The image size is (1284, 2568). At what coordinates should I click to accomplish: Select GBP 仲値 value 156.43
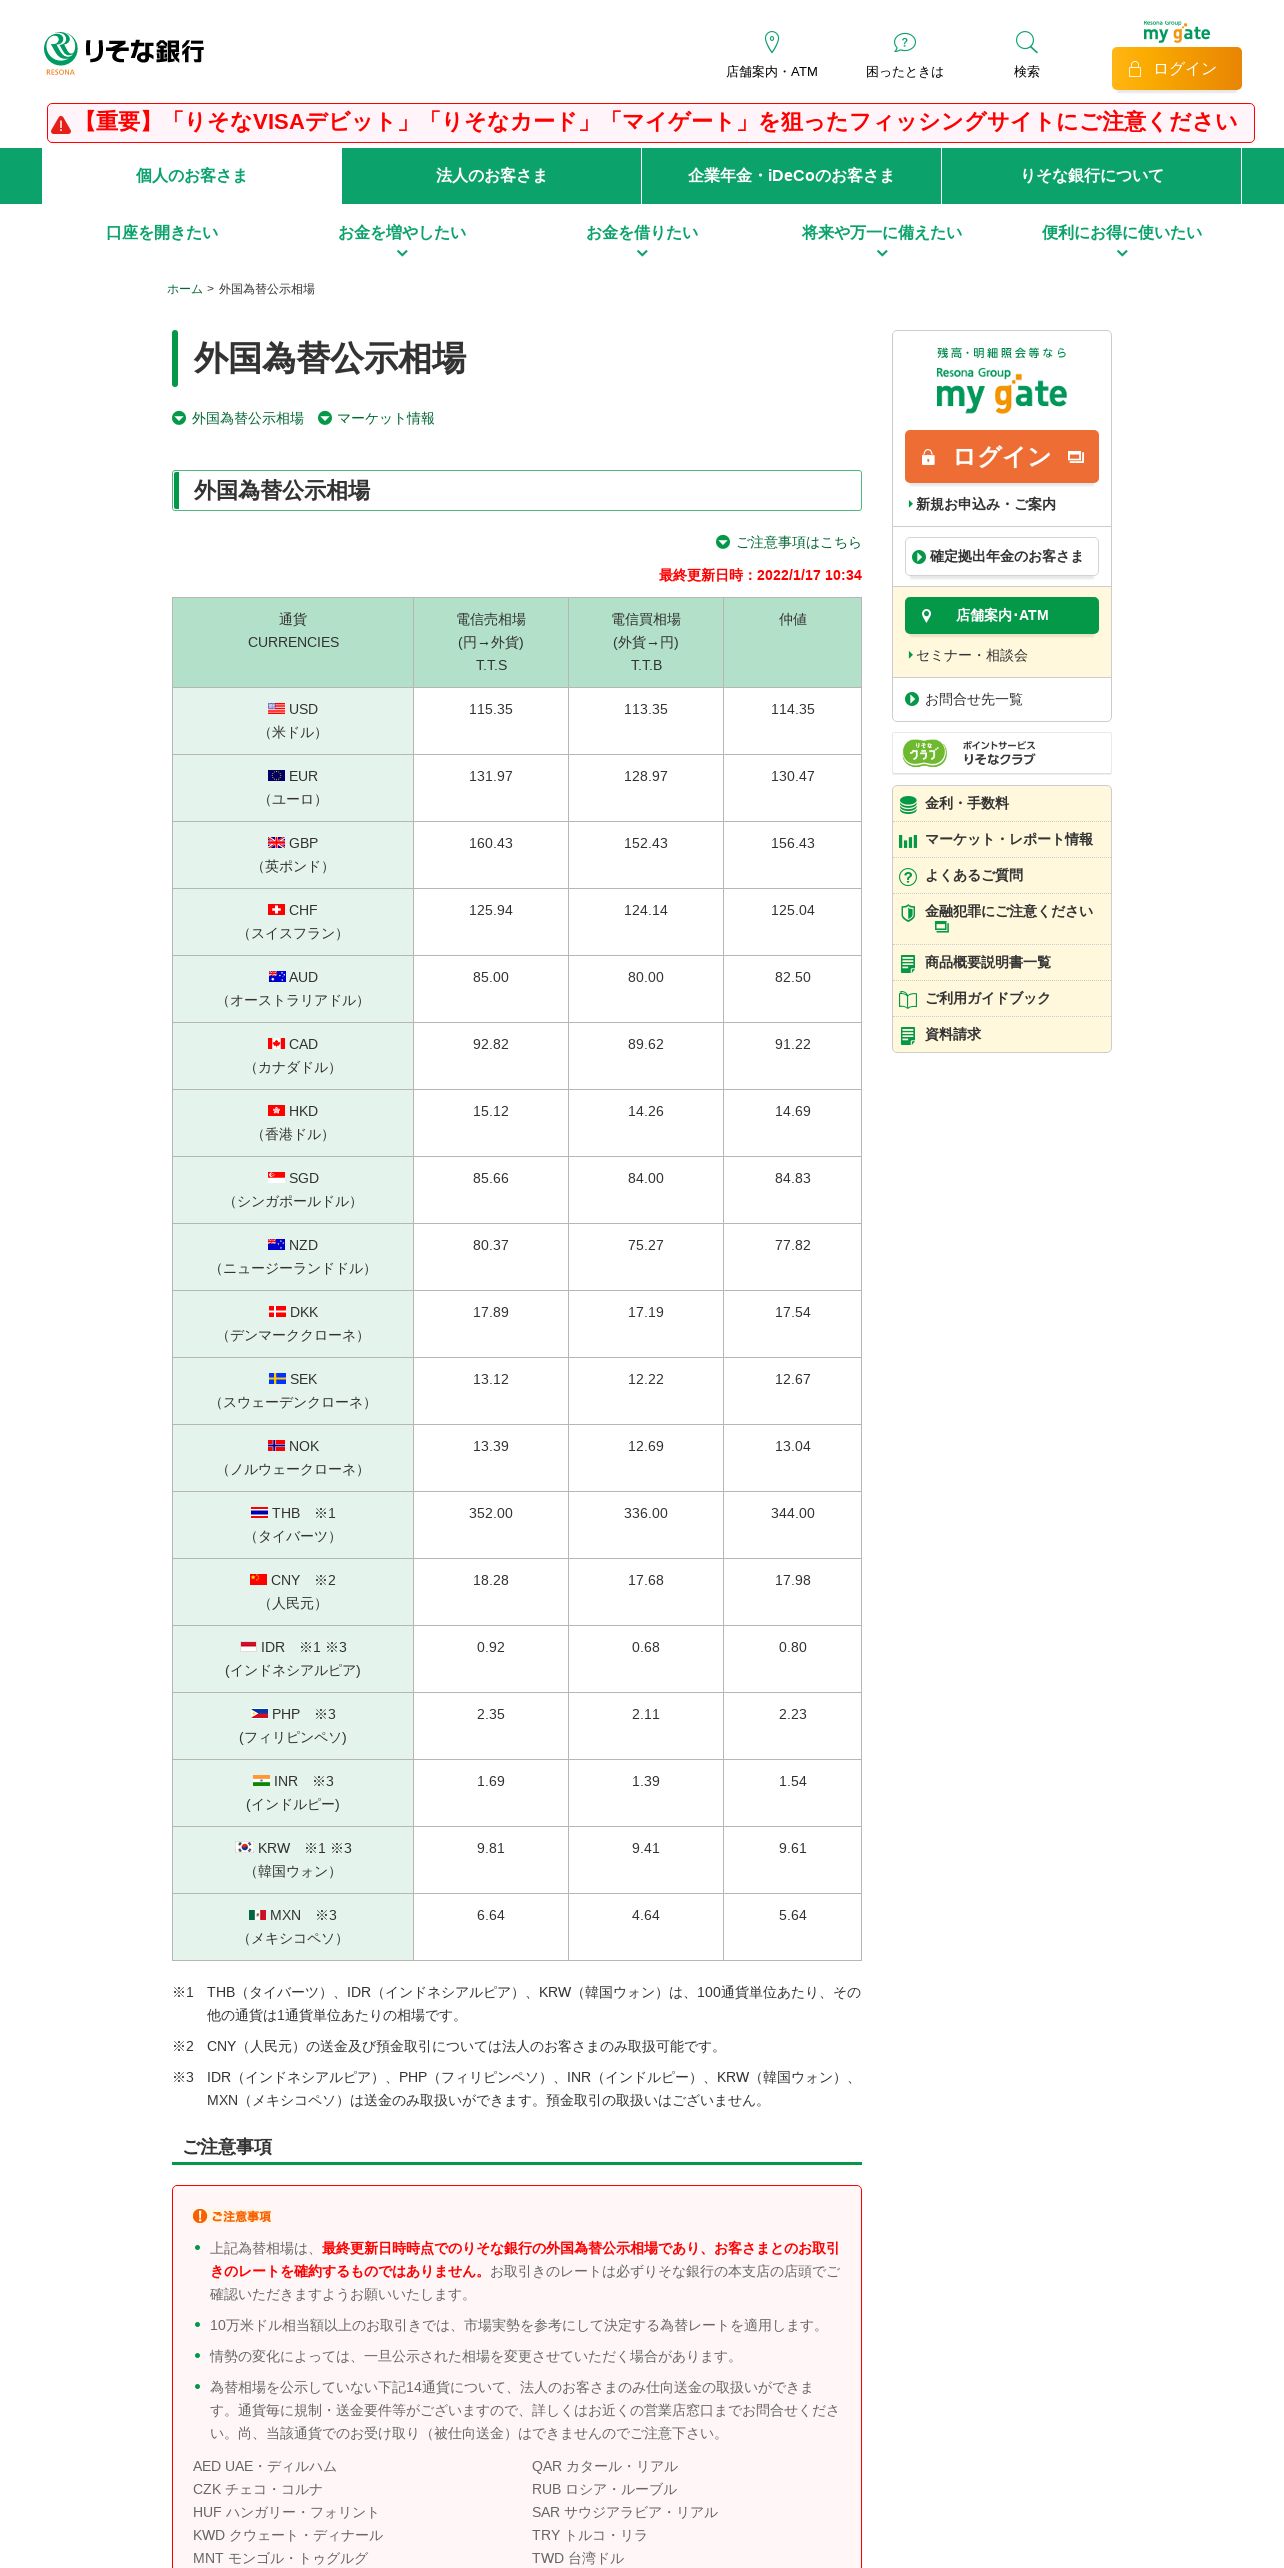(793, 843)
